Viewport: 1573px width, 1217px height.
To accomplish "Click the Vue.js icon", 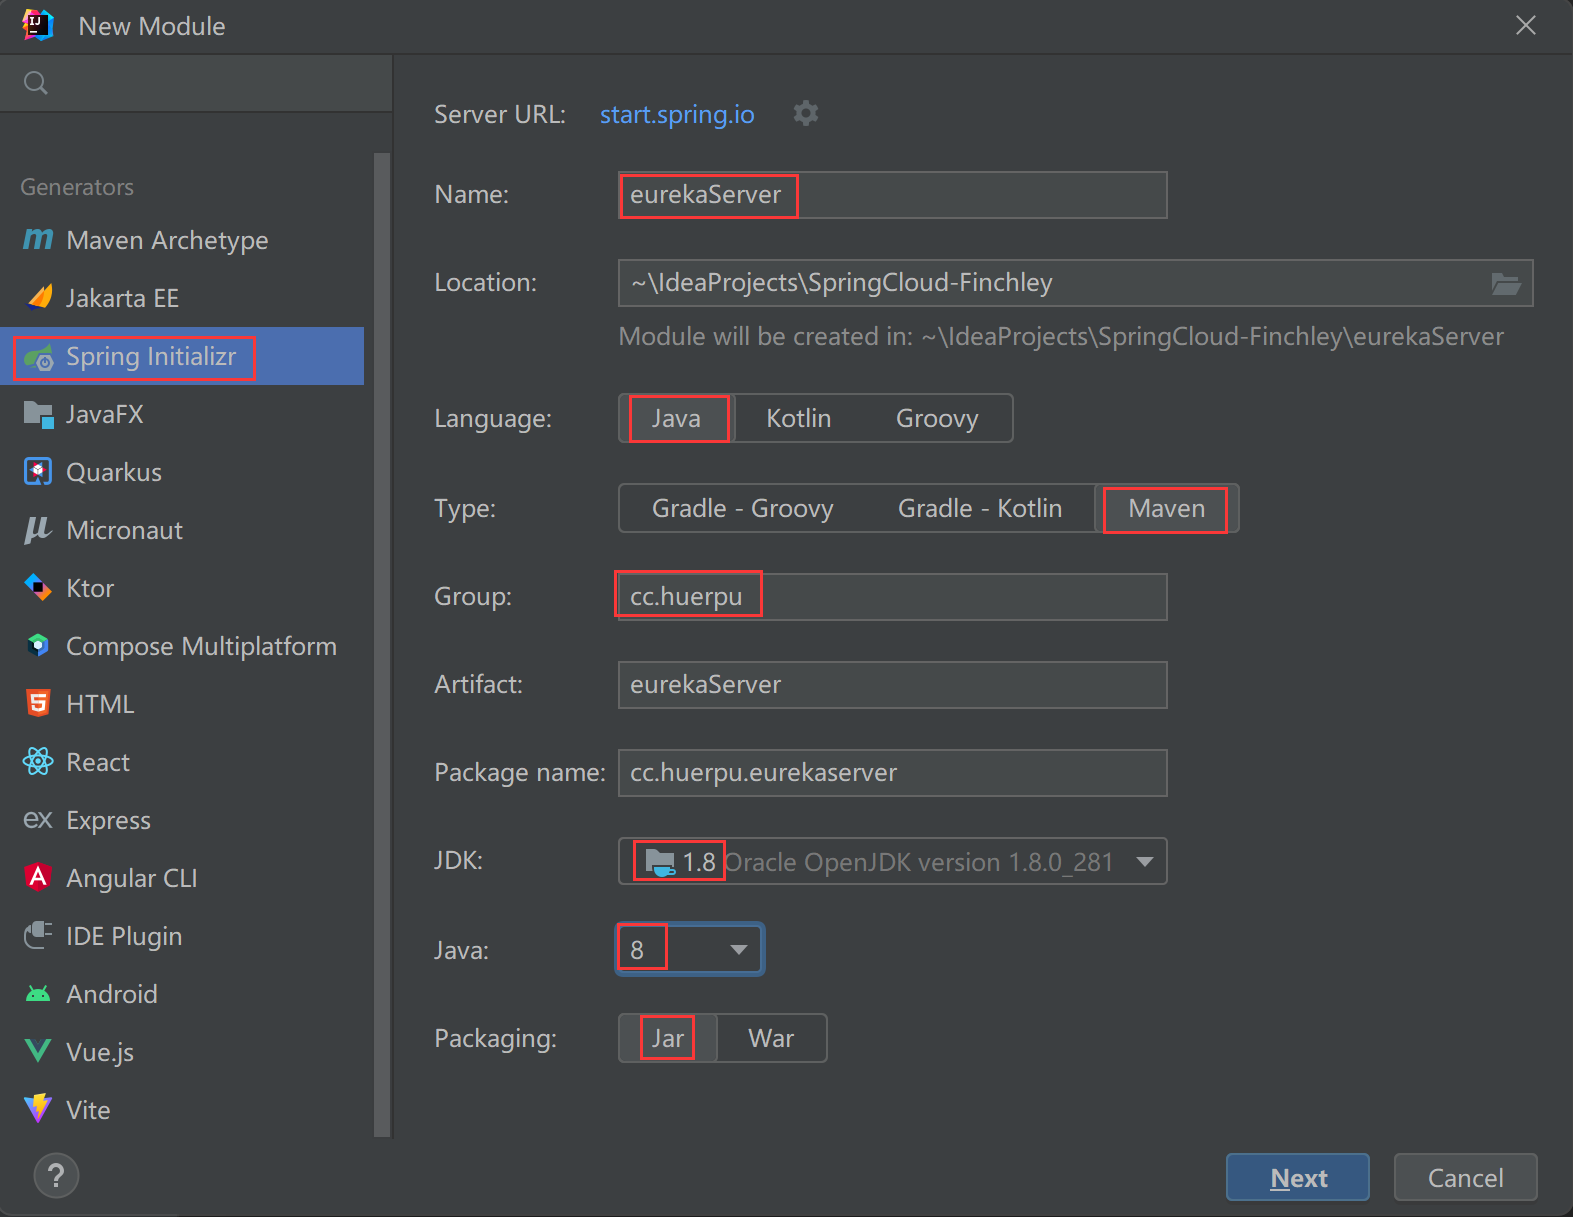I will 38,1051.
